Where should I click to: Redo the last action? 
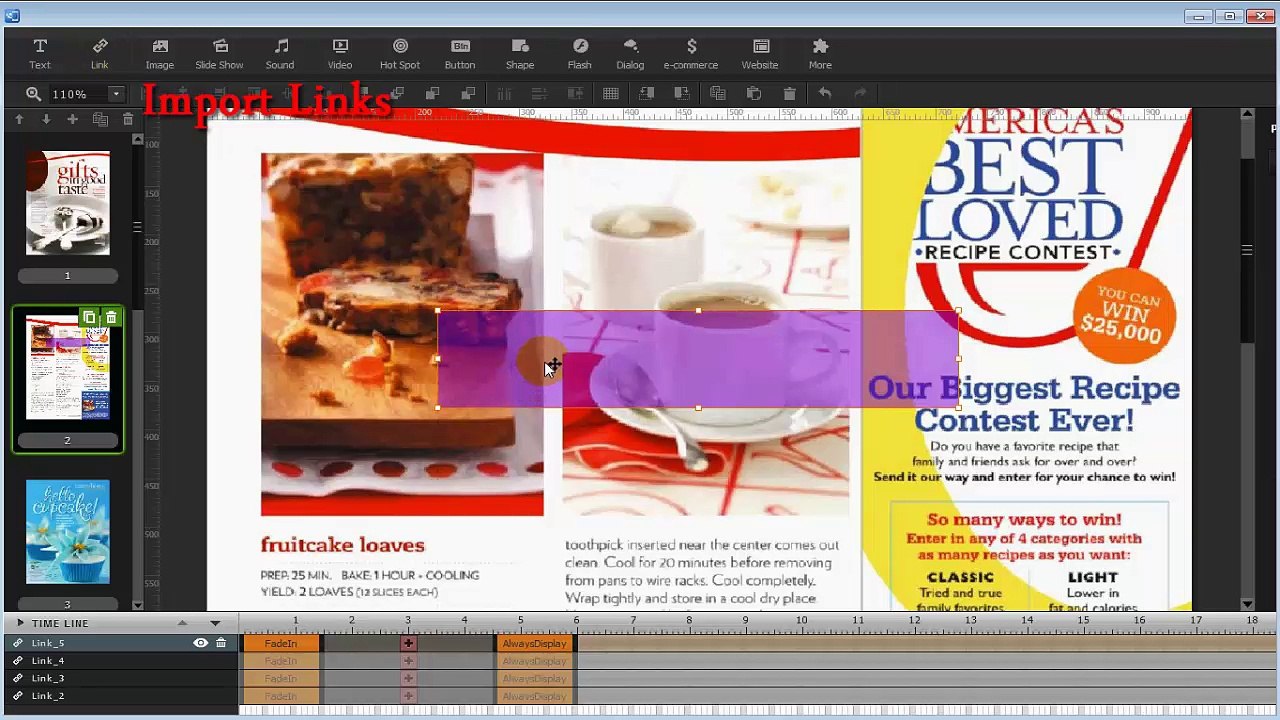860,94
